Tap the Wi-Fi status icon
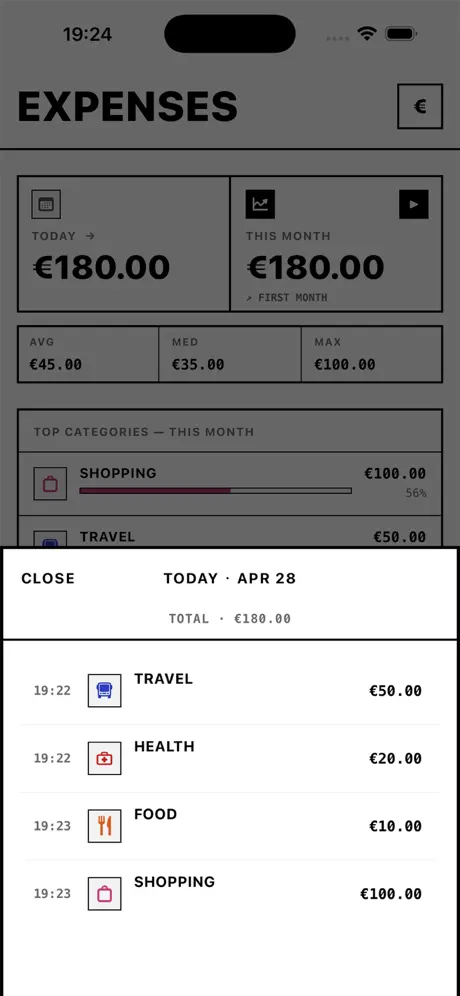 click(367, 34)
